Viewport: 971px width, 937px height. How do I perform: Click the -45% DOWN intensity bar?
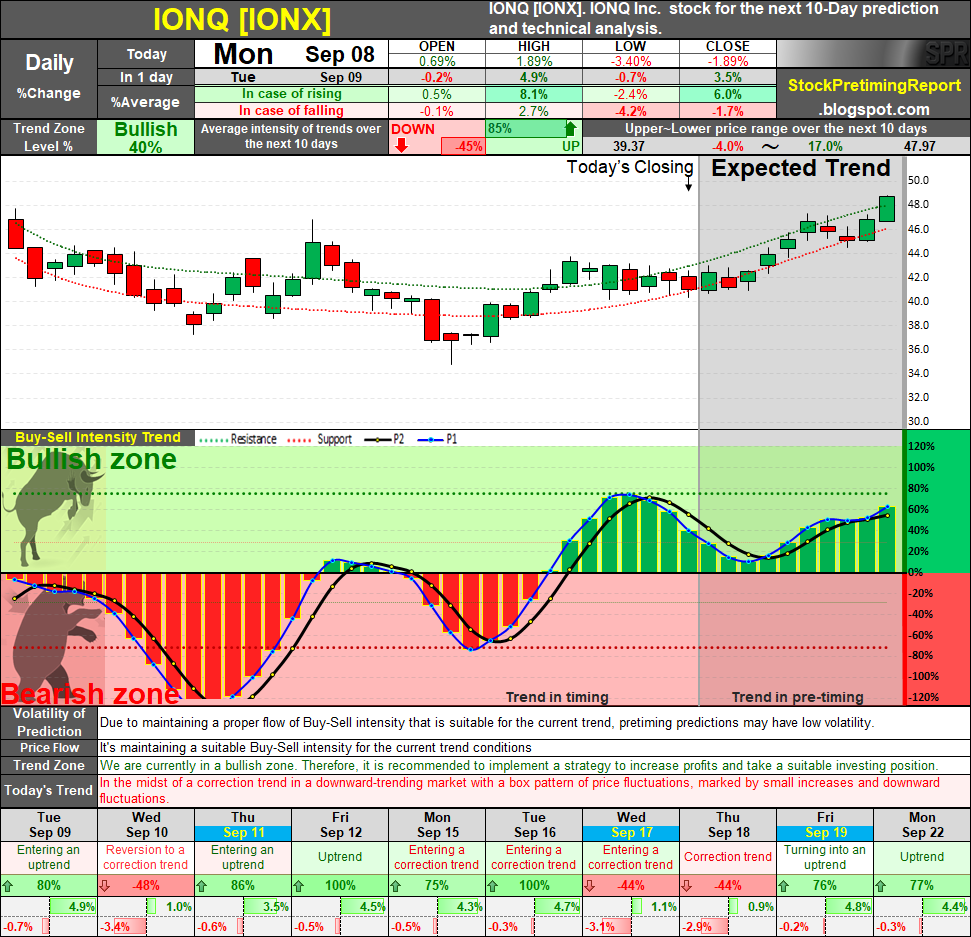463,147
